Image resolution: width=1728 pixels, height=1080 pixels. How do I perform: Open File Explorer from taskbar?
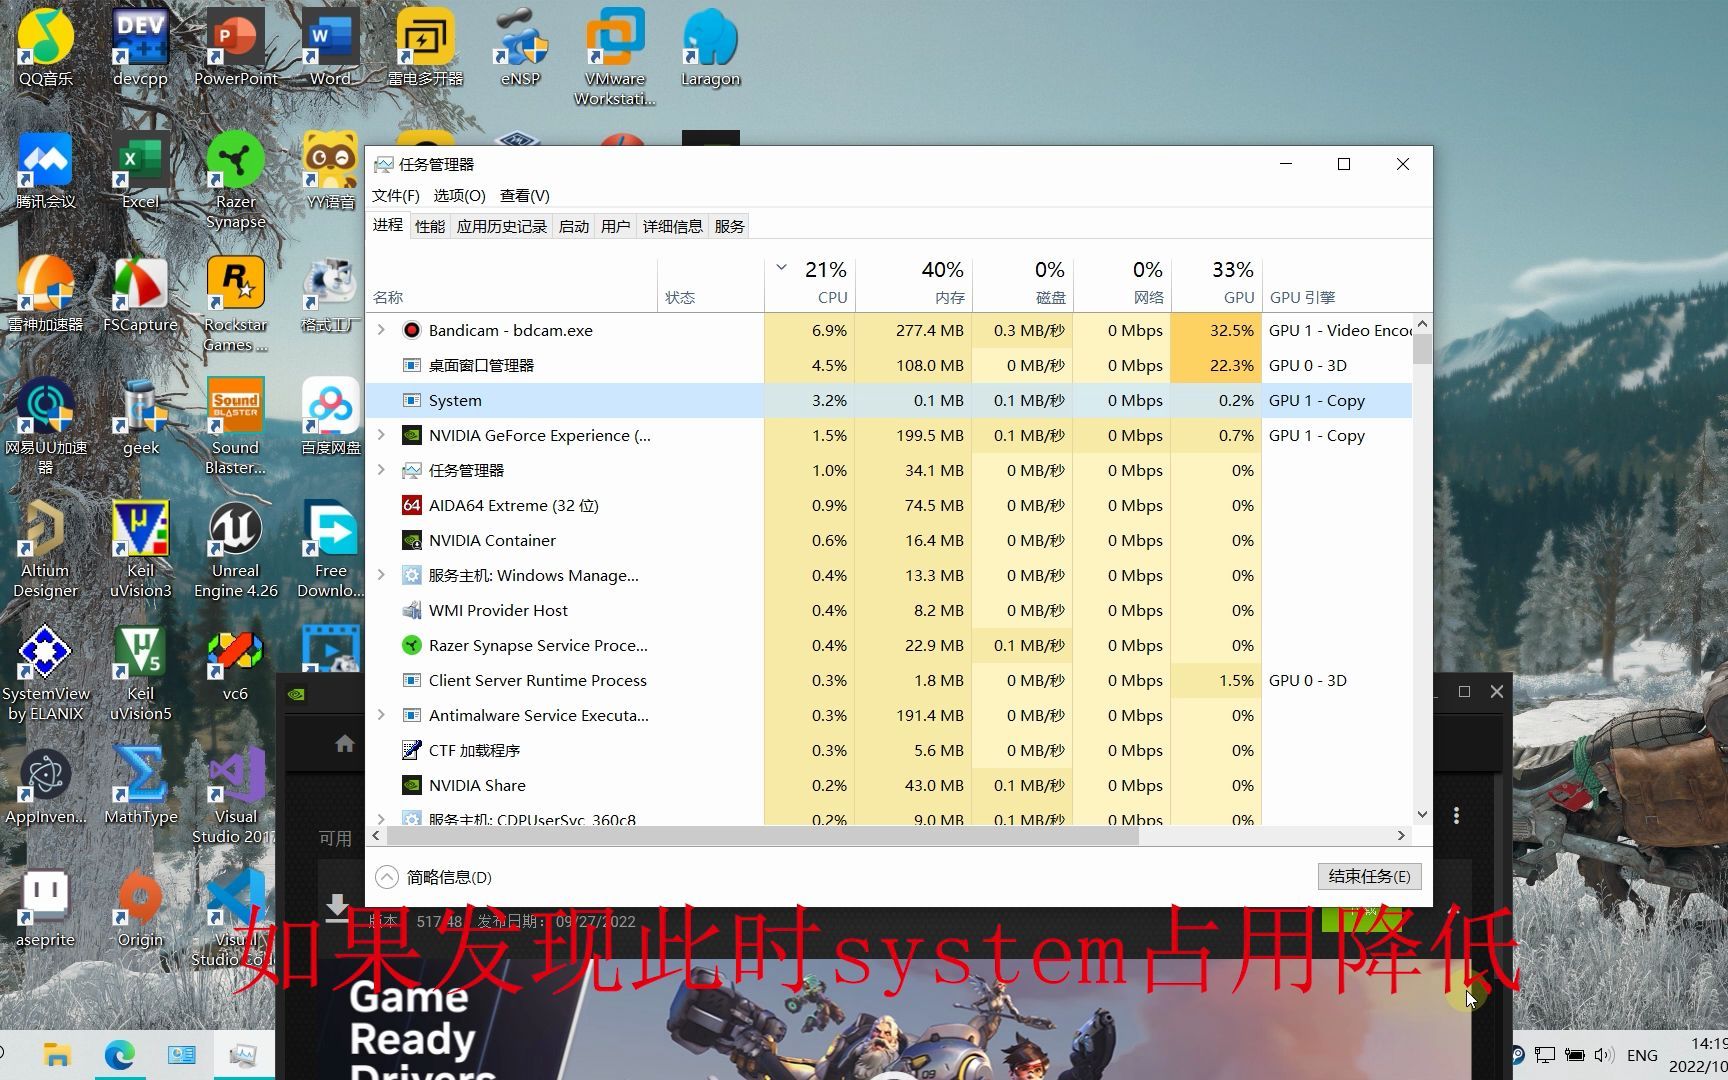(x=57, y=1055)
